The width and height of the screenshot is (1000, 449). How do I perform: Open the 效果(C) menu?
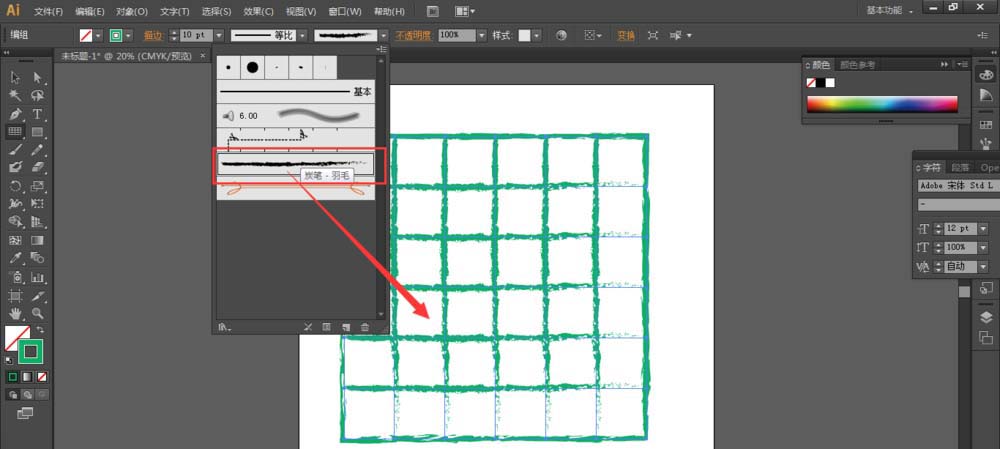258,11
